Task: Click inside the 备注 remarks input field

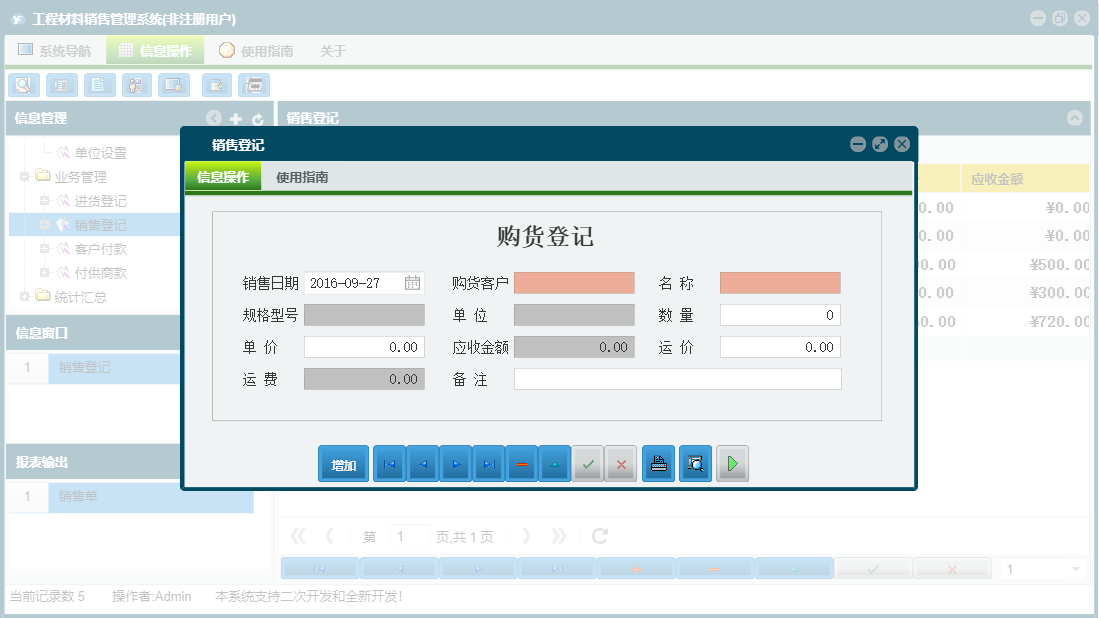Action: pos(675,378)
